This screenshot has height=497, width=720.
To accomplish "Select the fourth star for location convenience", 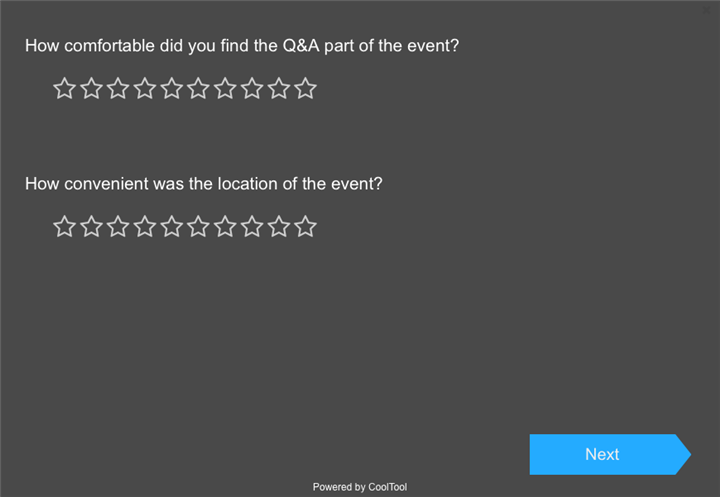I will [145, 227].
